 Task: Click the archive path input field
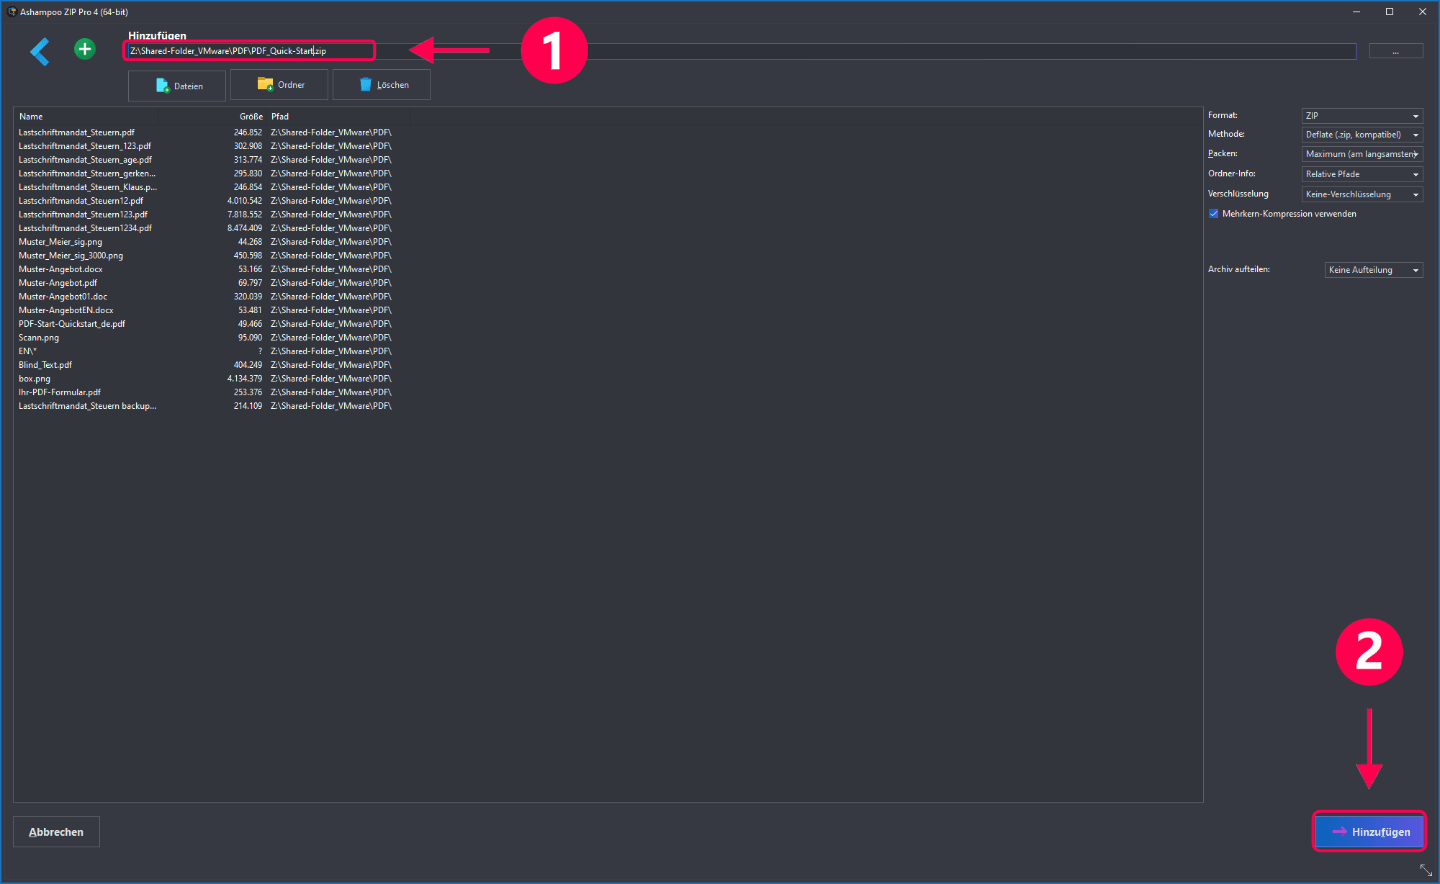click(x=740, y=51)
